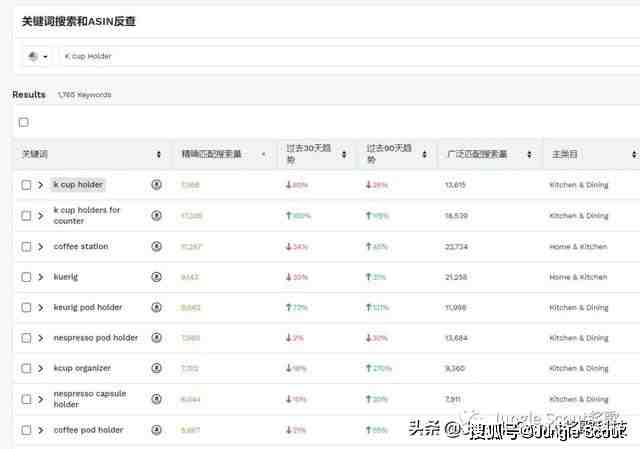
Task: Select the keyword 'kuerig'
Action: 66,277
